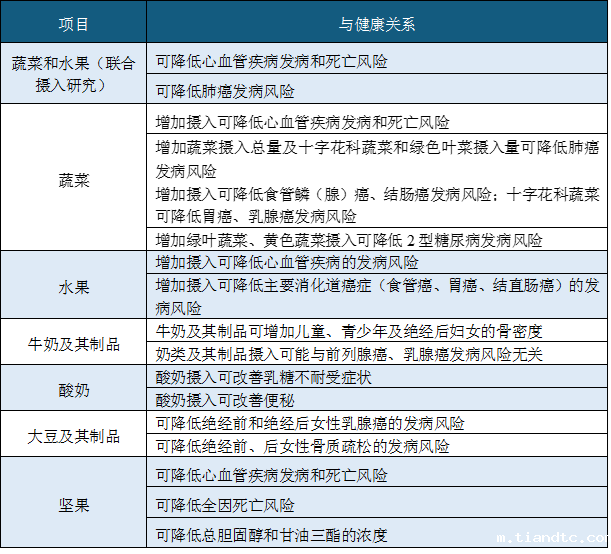This screenshot has height=554, width=611.
Task: Select the 蔬菜和水果（联合摄入研究） row label
Action: tap(75, 74)
